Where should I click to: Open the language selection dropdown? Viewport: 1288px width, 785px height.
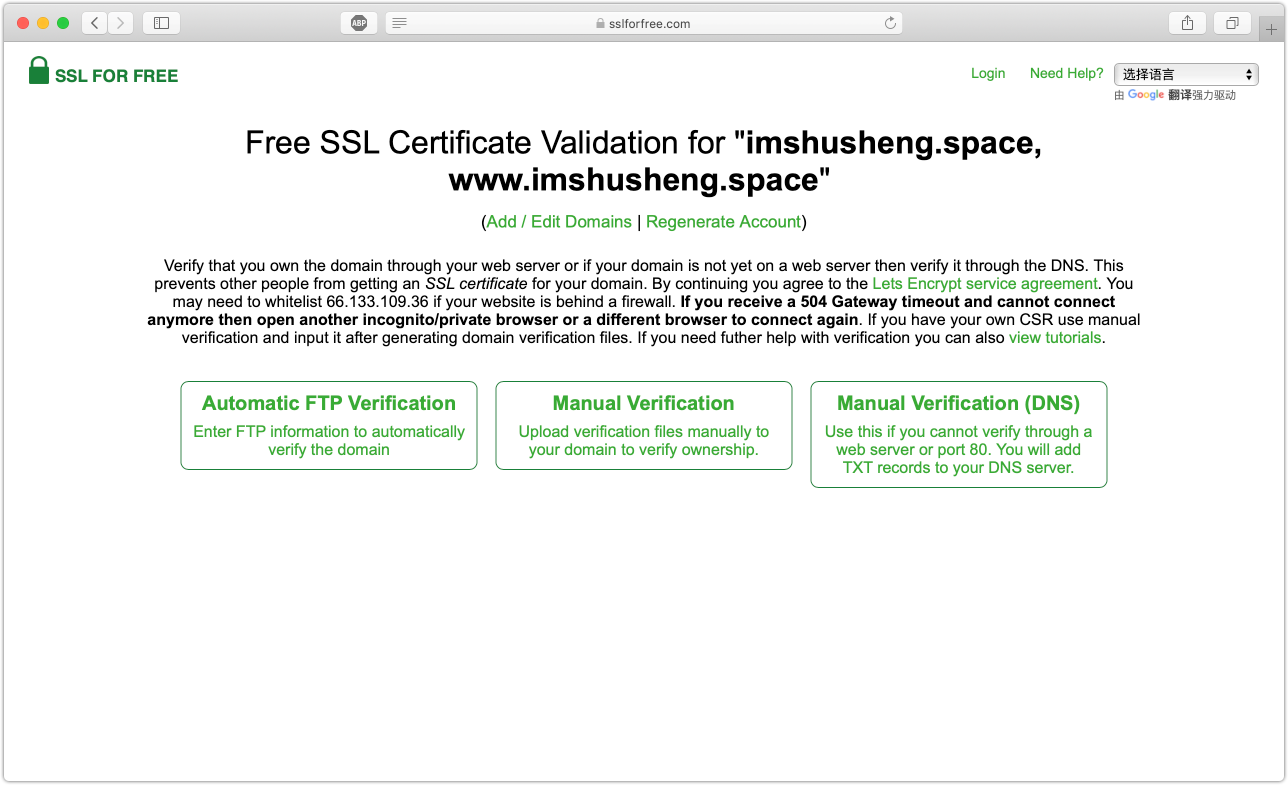pos(1186,74)
